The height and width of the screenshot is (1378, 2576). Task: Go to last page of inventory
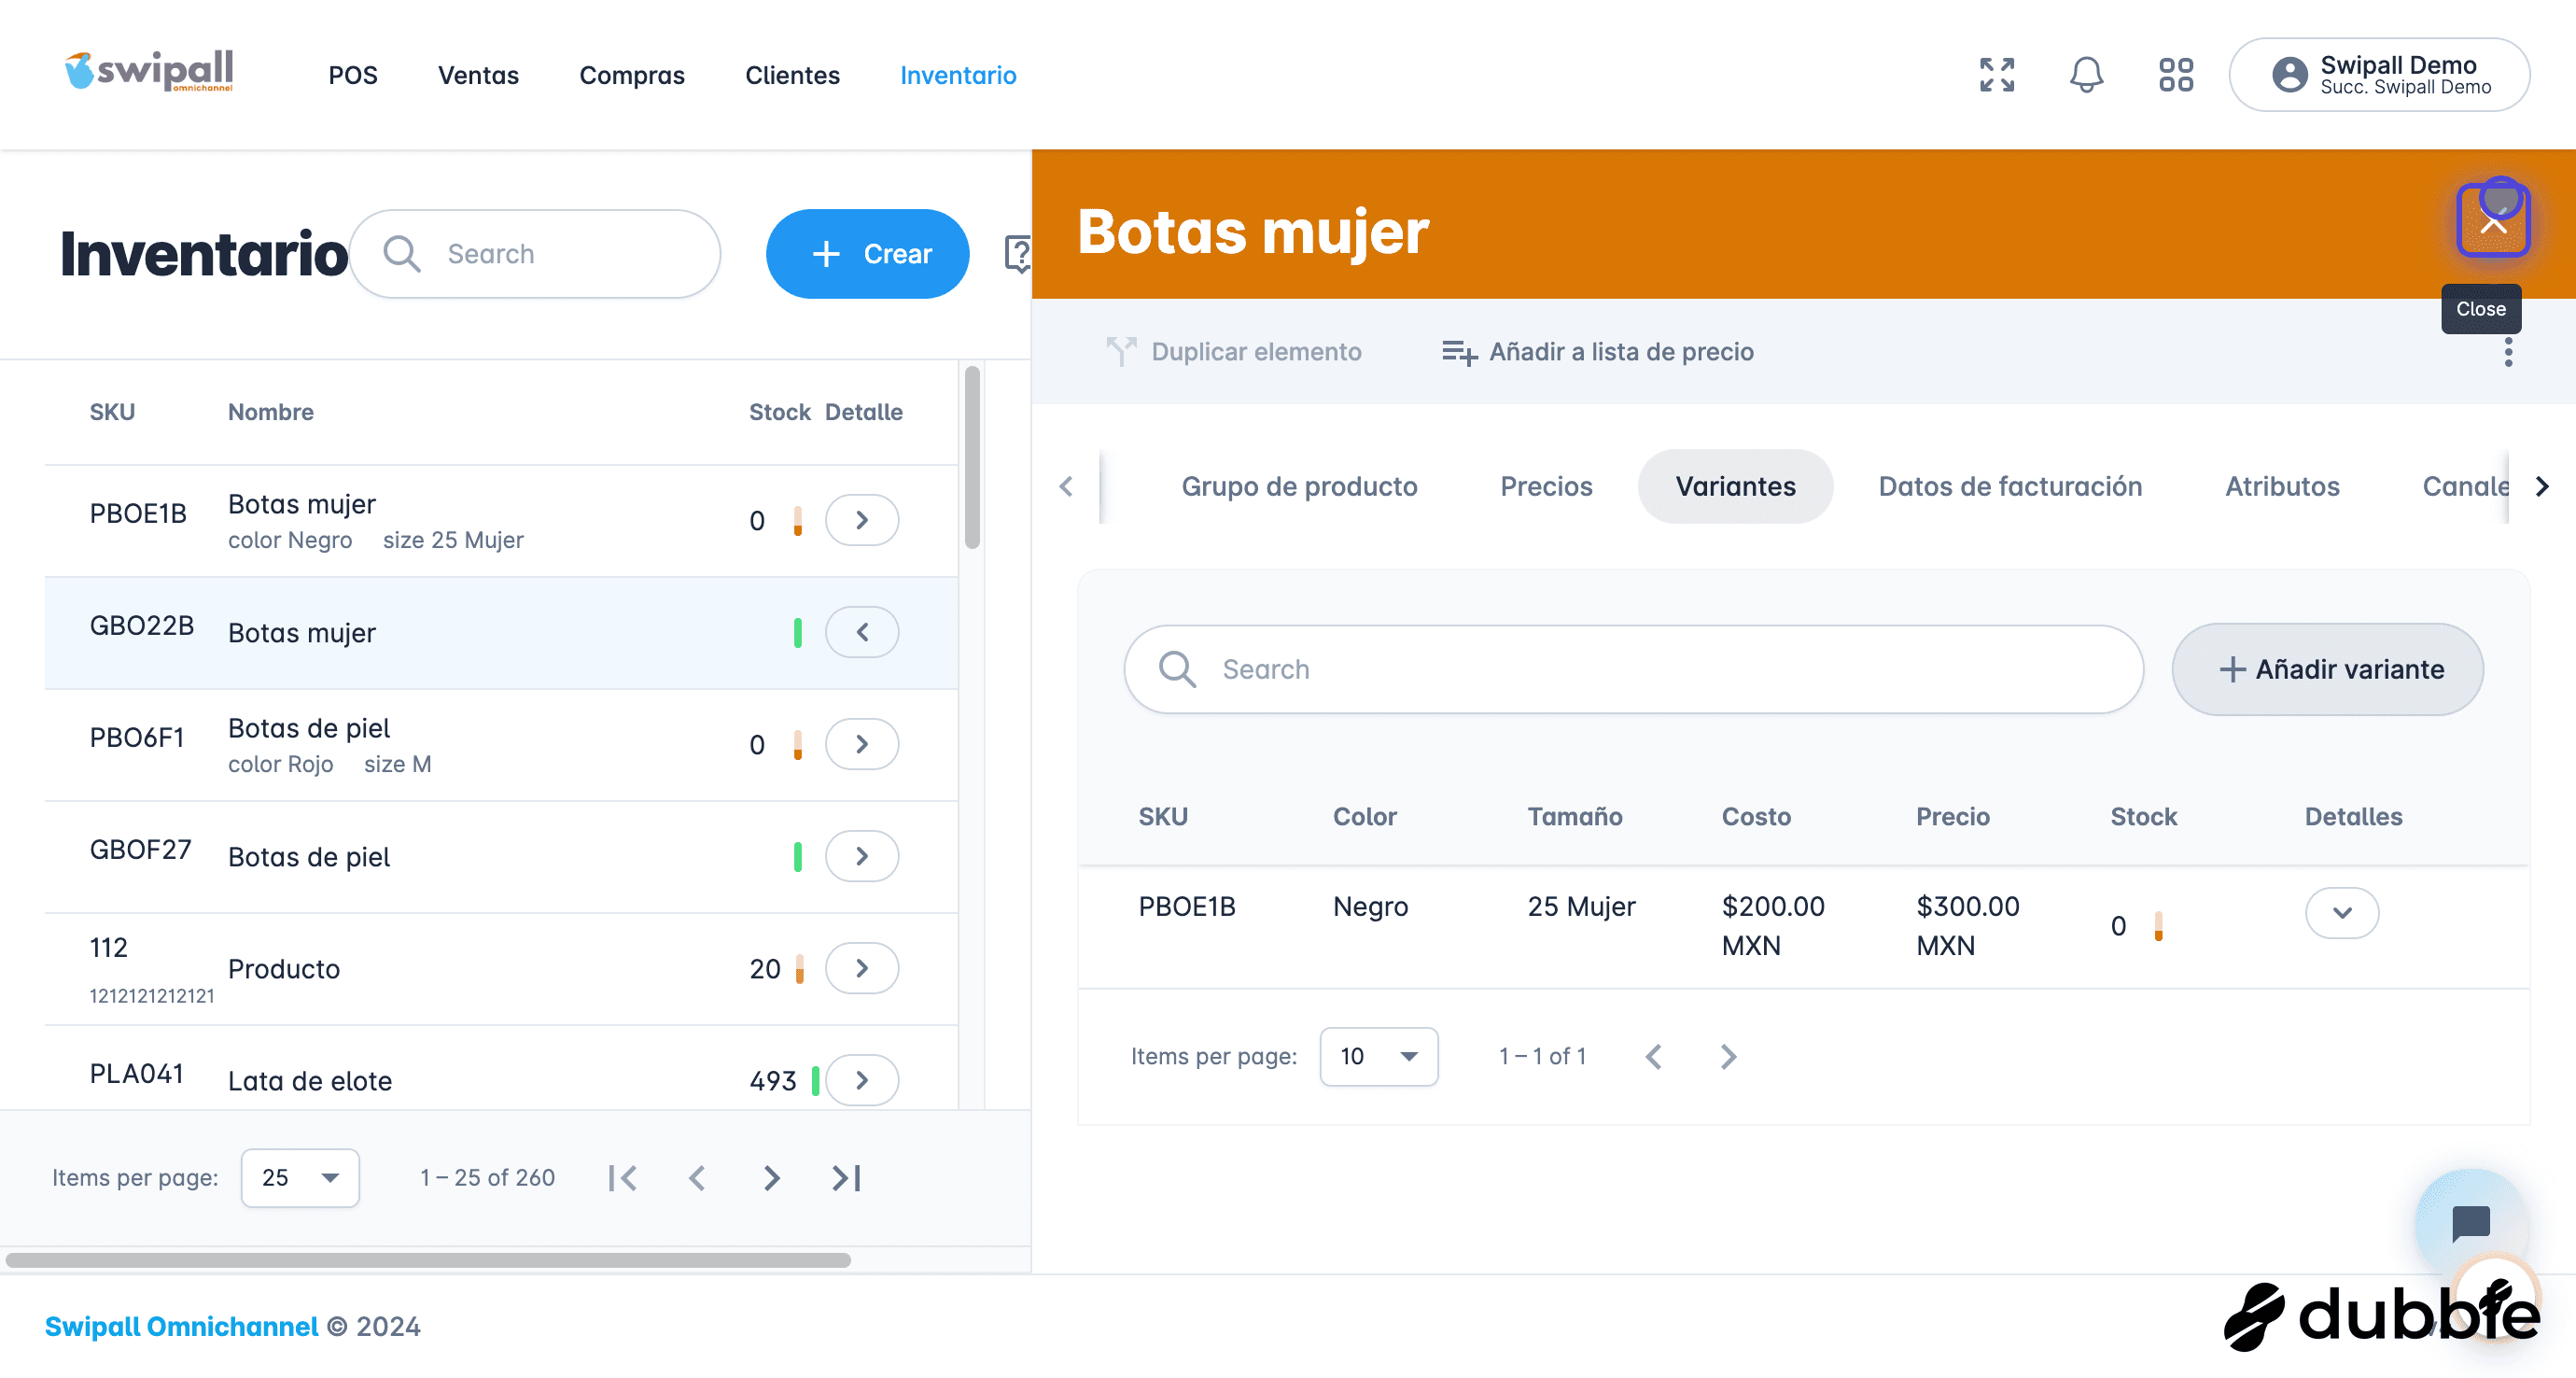click(x=846, y=1178)
